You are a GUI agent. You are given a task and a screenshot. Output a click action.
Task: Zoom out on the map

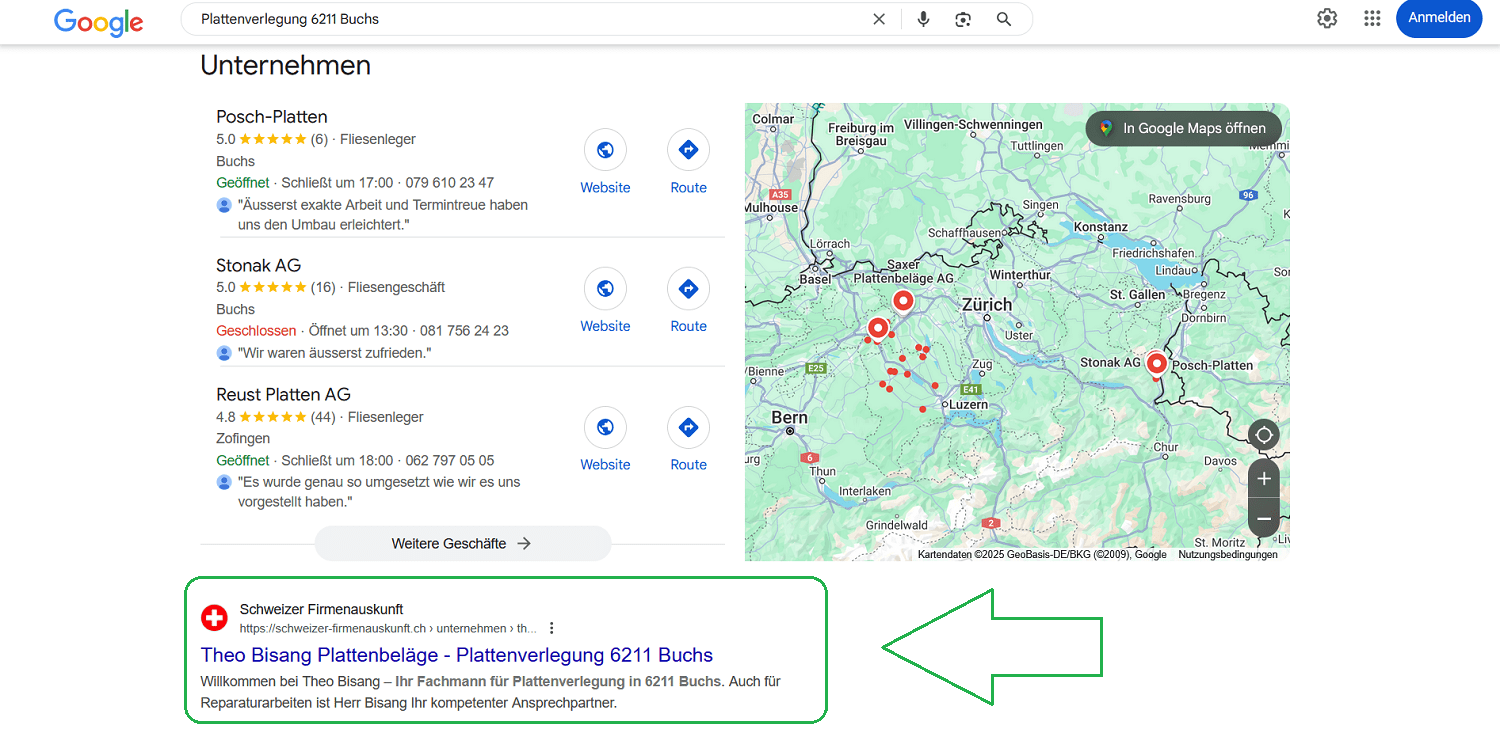tap(1264, 518)
